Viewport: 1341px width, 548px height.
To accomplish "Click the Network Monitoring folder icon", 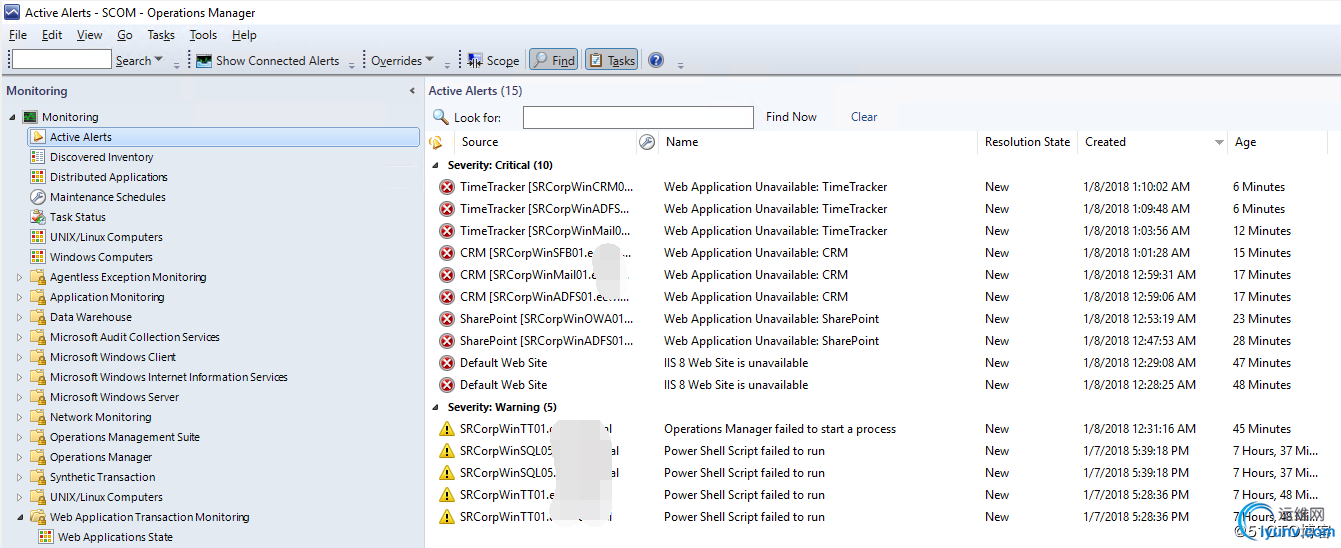I will [x=38, y=417].
